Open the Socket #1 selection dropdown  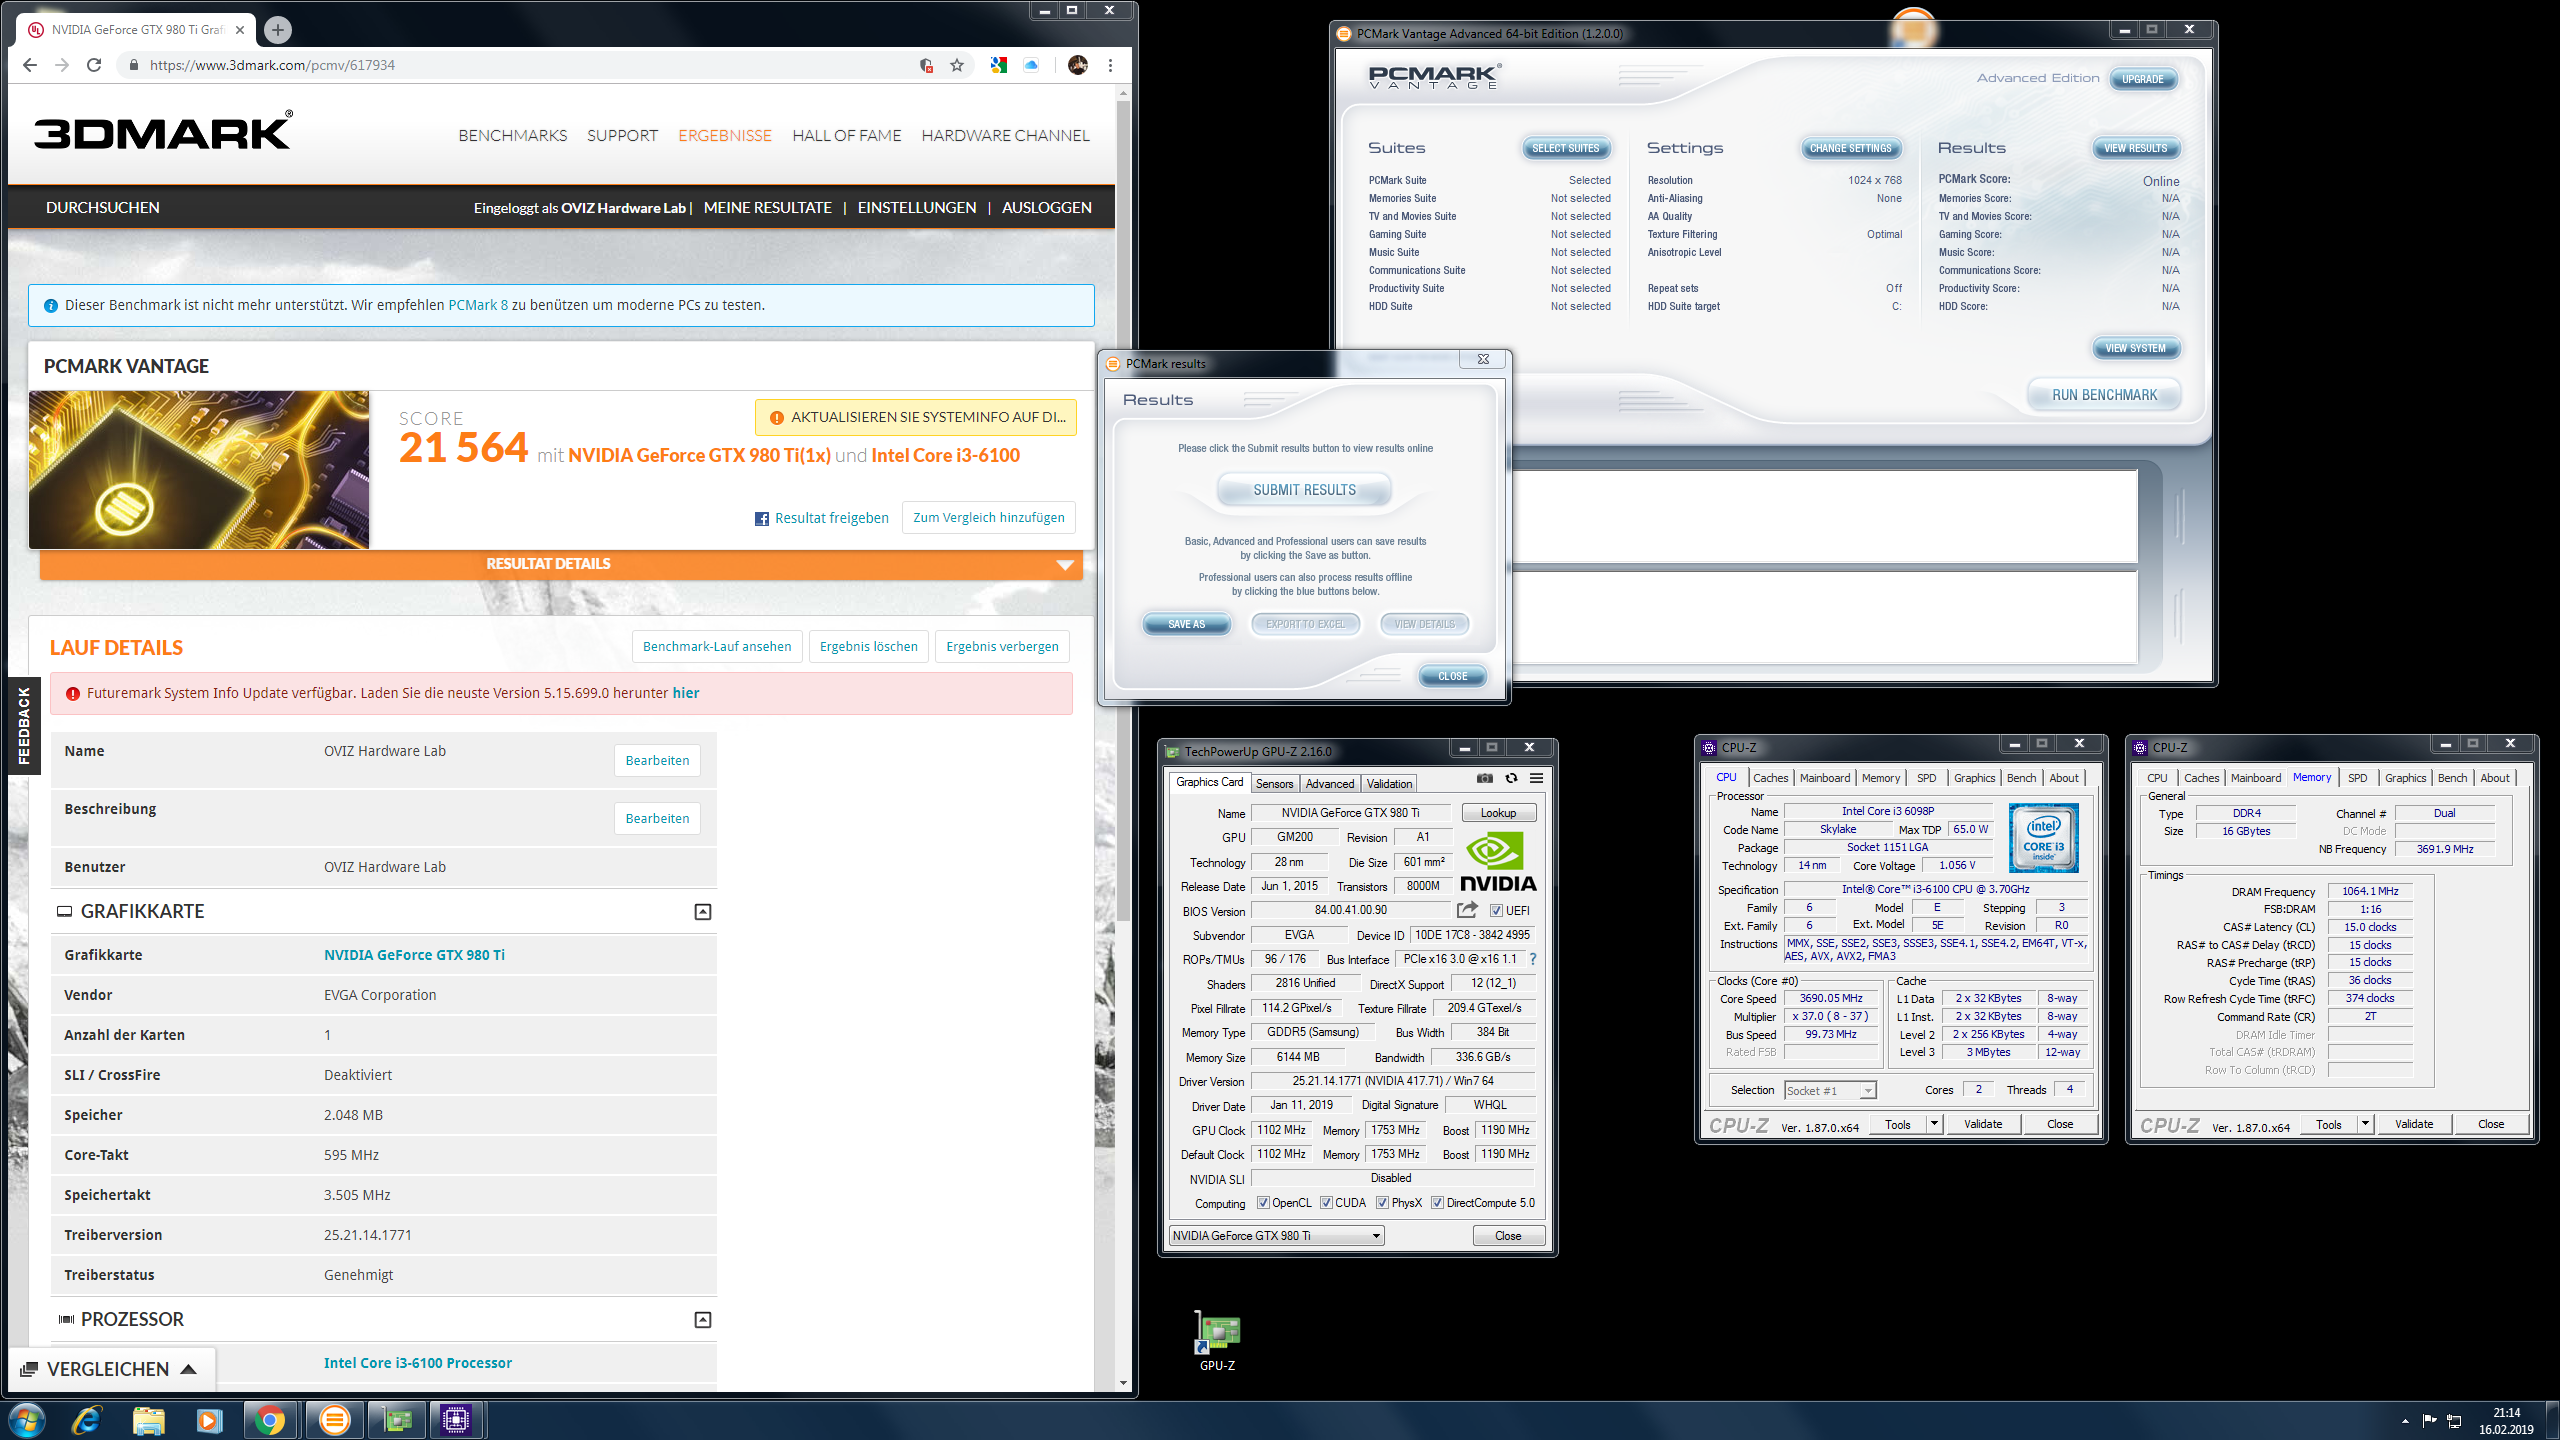(1830, 1091)
